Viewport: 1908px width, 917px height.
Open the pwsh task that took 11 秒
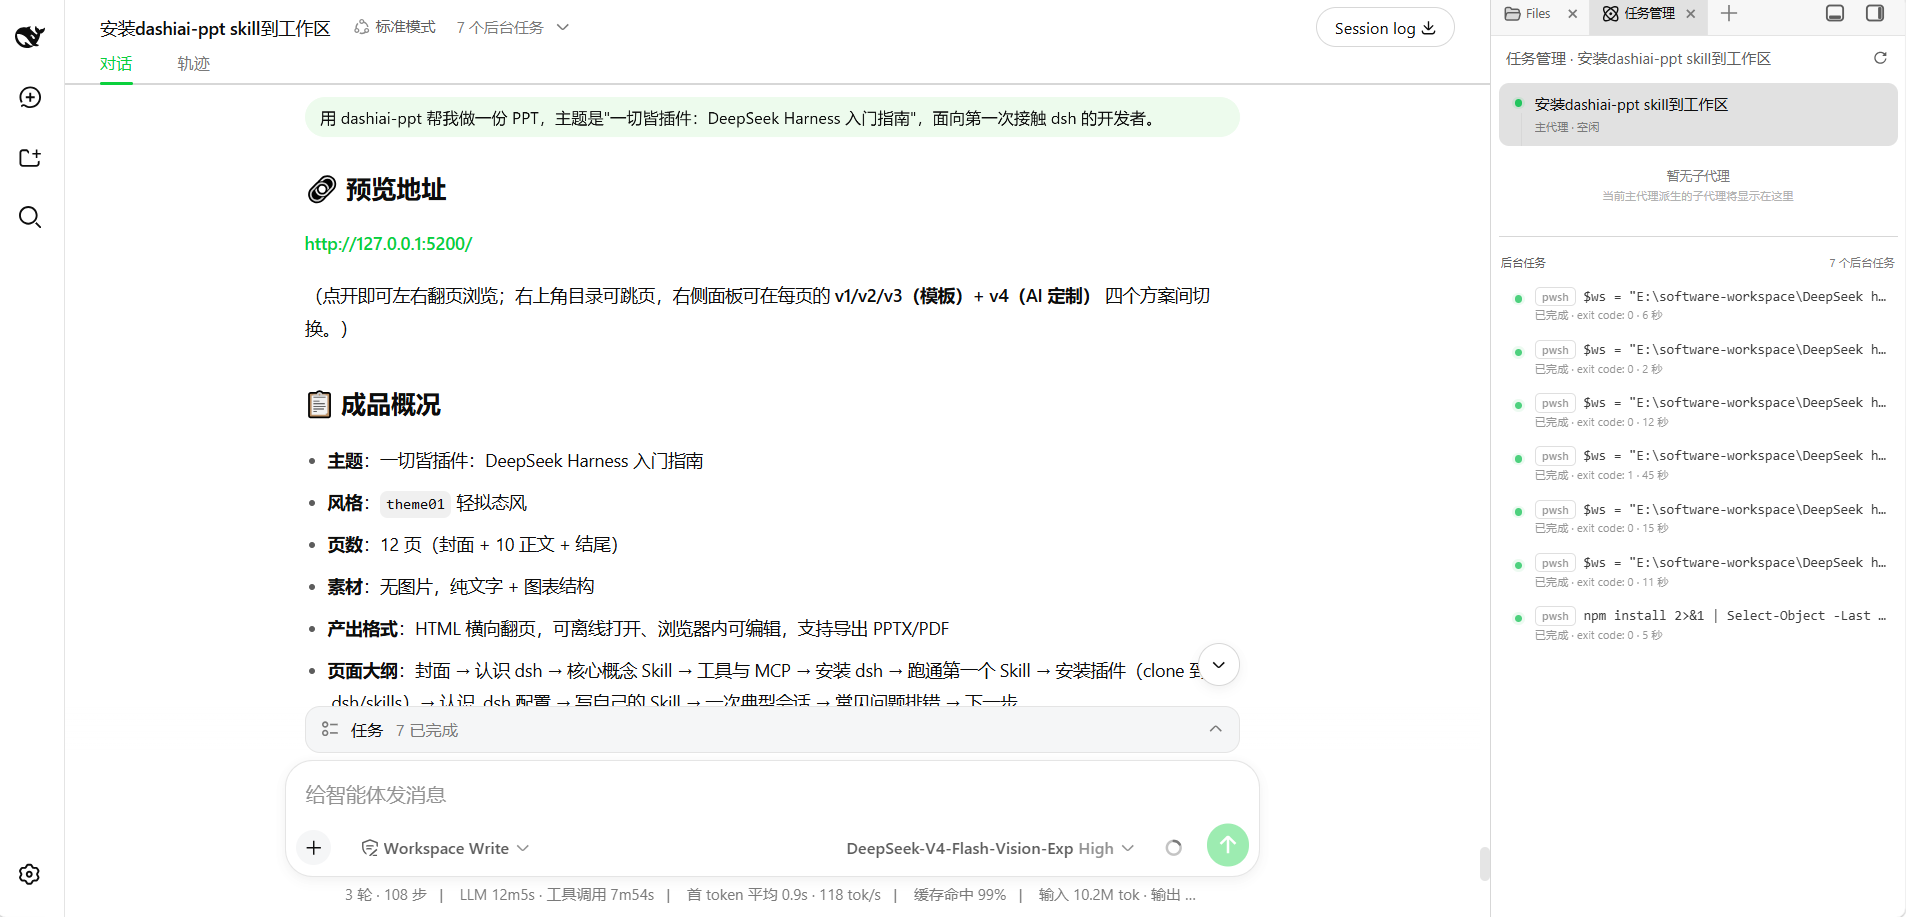(x=1698, y=571)
